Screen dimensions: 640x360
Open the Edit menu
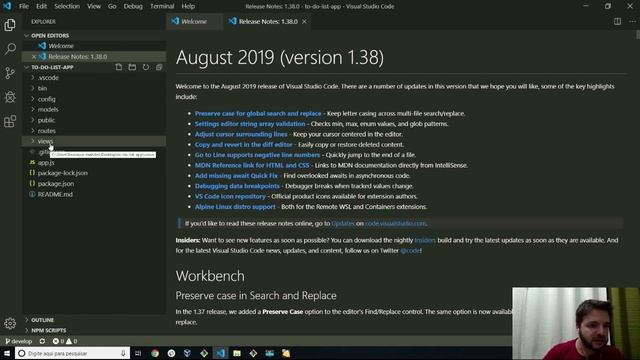(41, 6)
